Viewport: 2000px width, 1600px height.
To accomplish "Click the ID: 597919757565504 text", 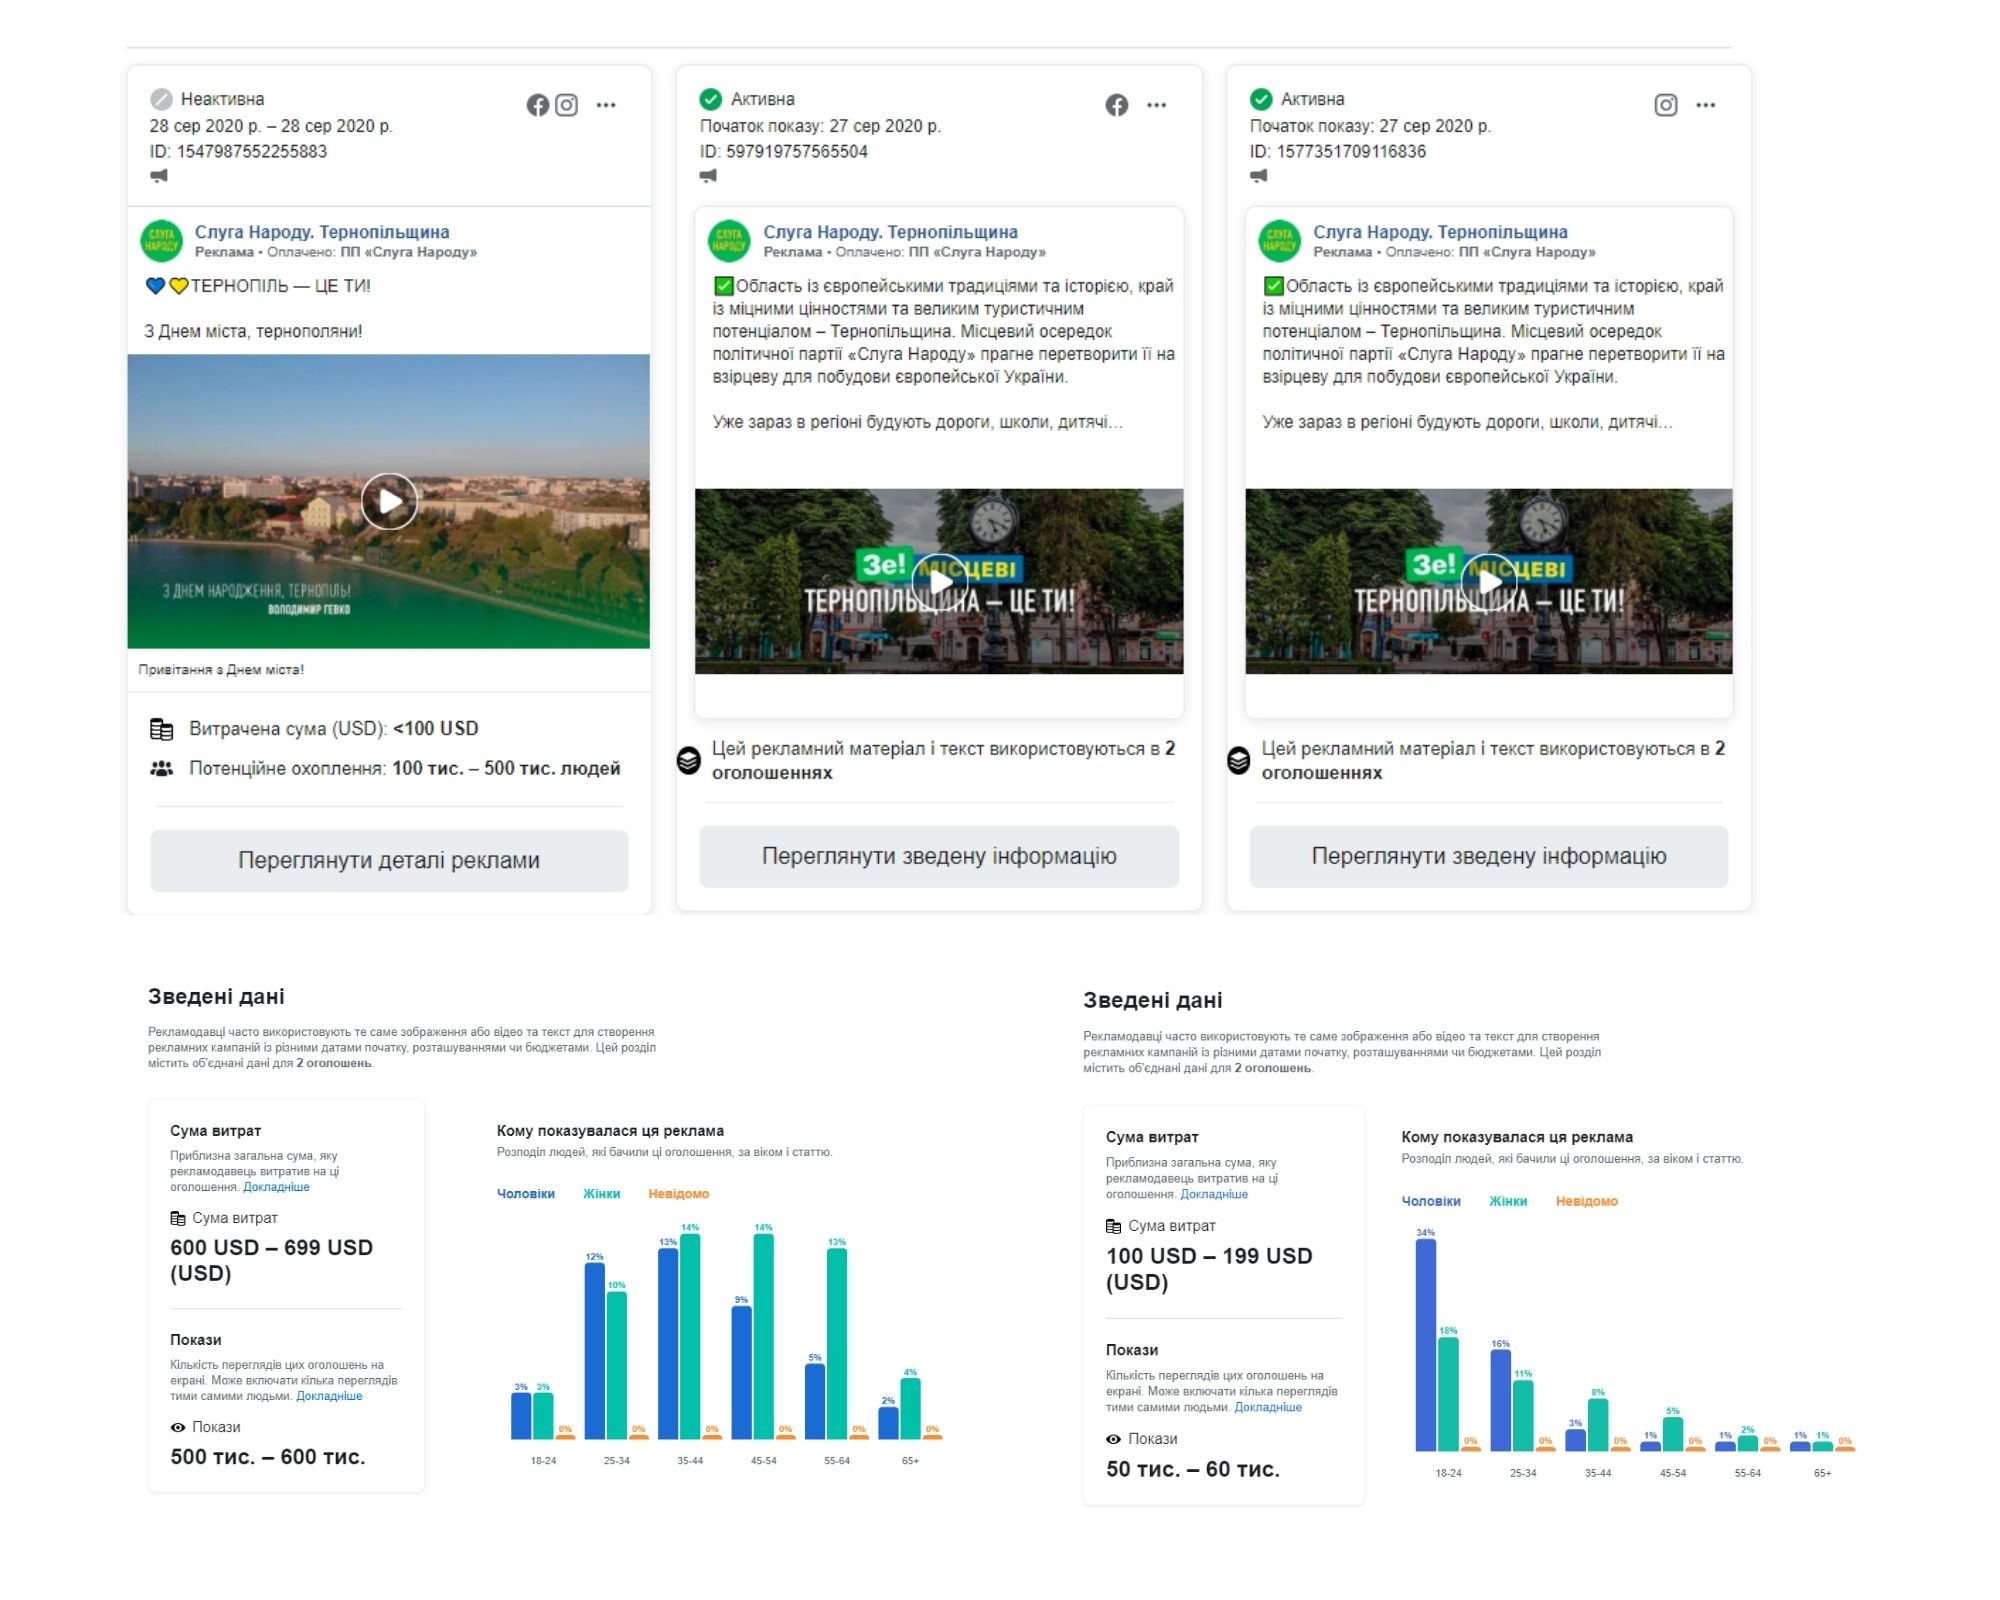I will click(x=784, y=152).
